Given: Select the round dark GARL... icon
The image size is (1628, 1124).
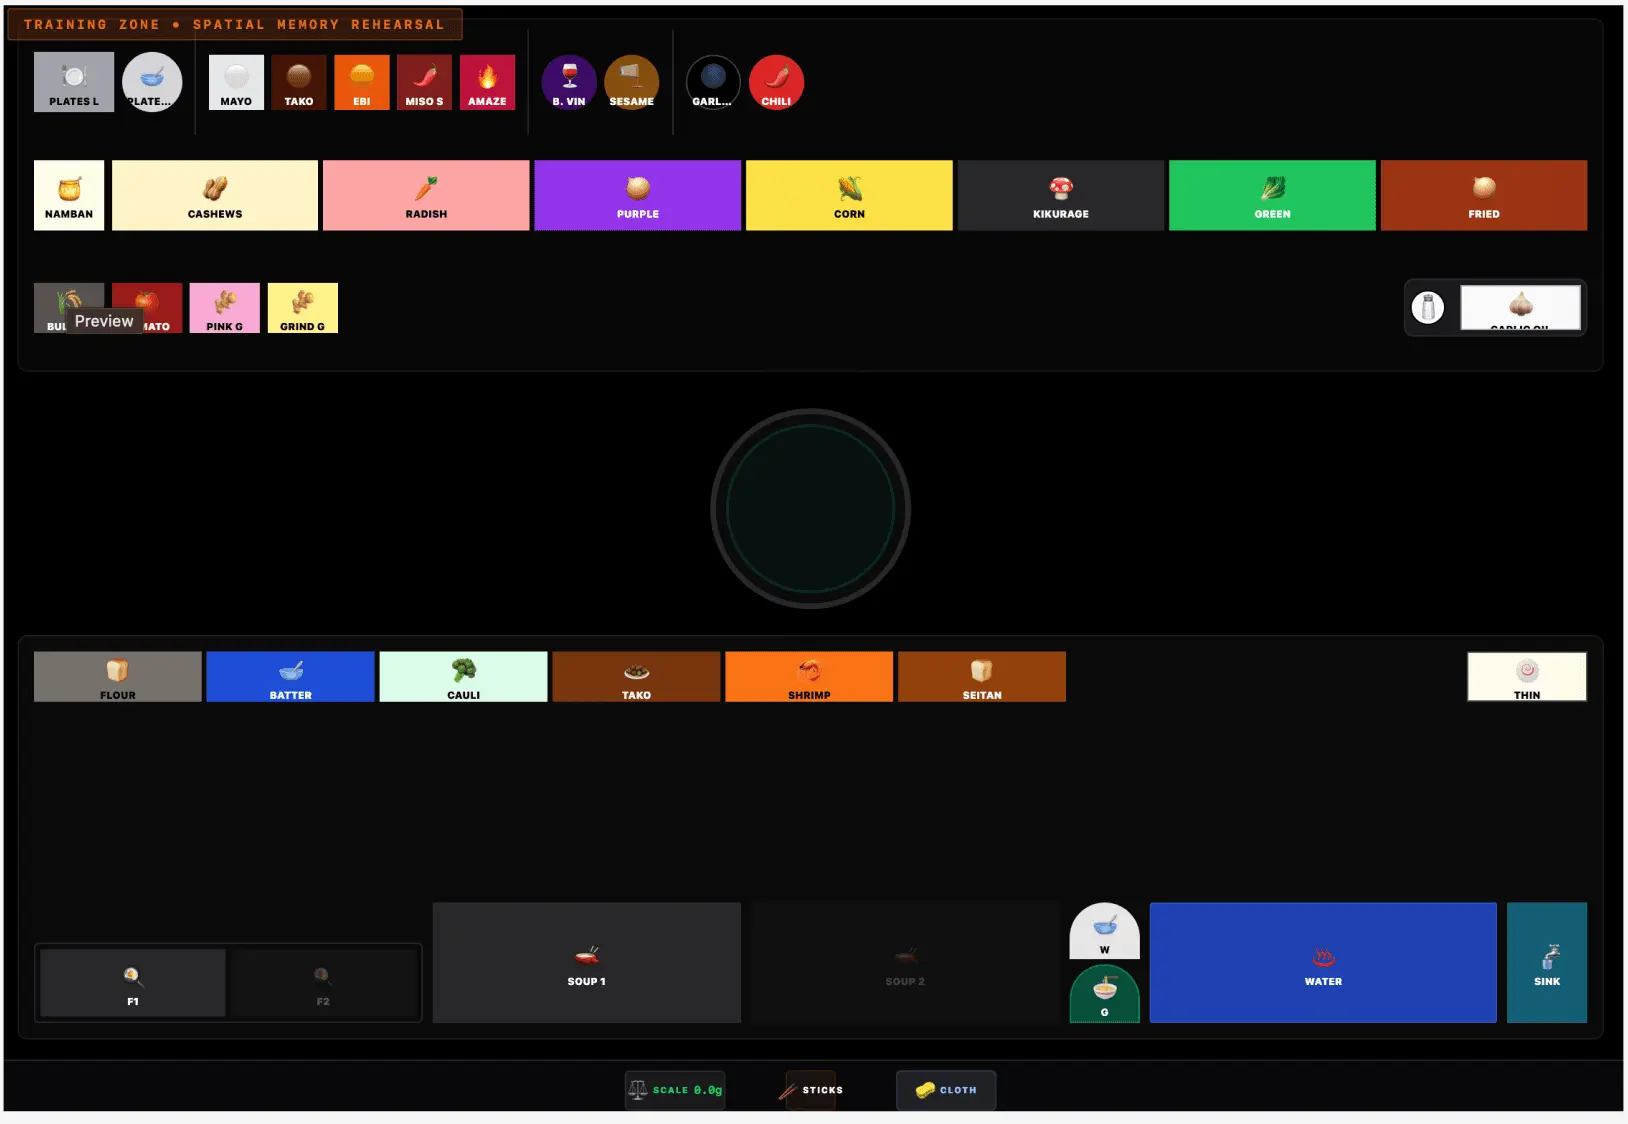Looking at the screenshot, I should tap(713, 82).
